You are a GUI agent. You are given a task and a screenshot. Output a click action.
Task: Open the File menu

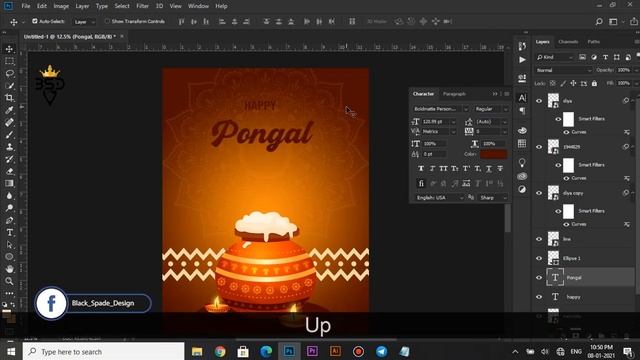click(26, 6)
